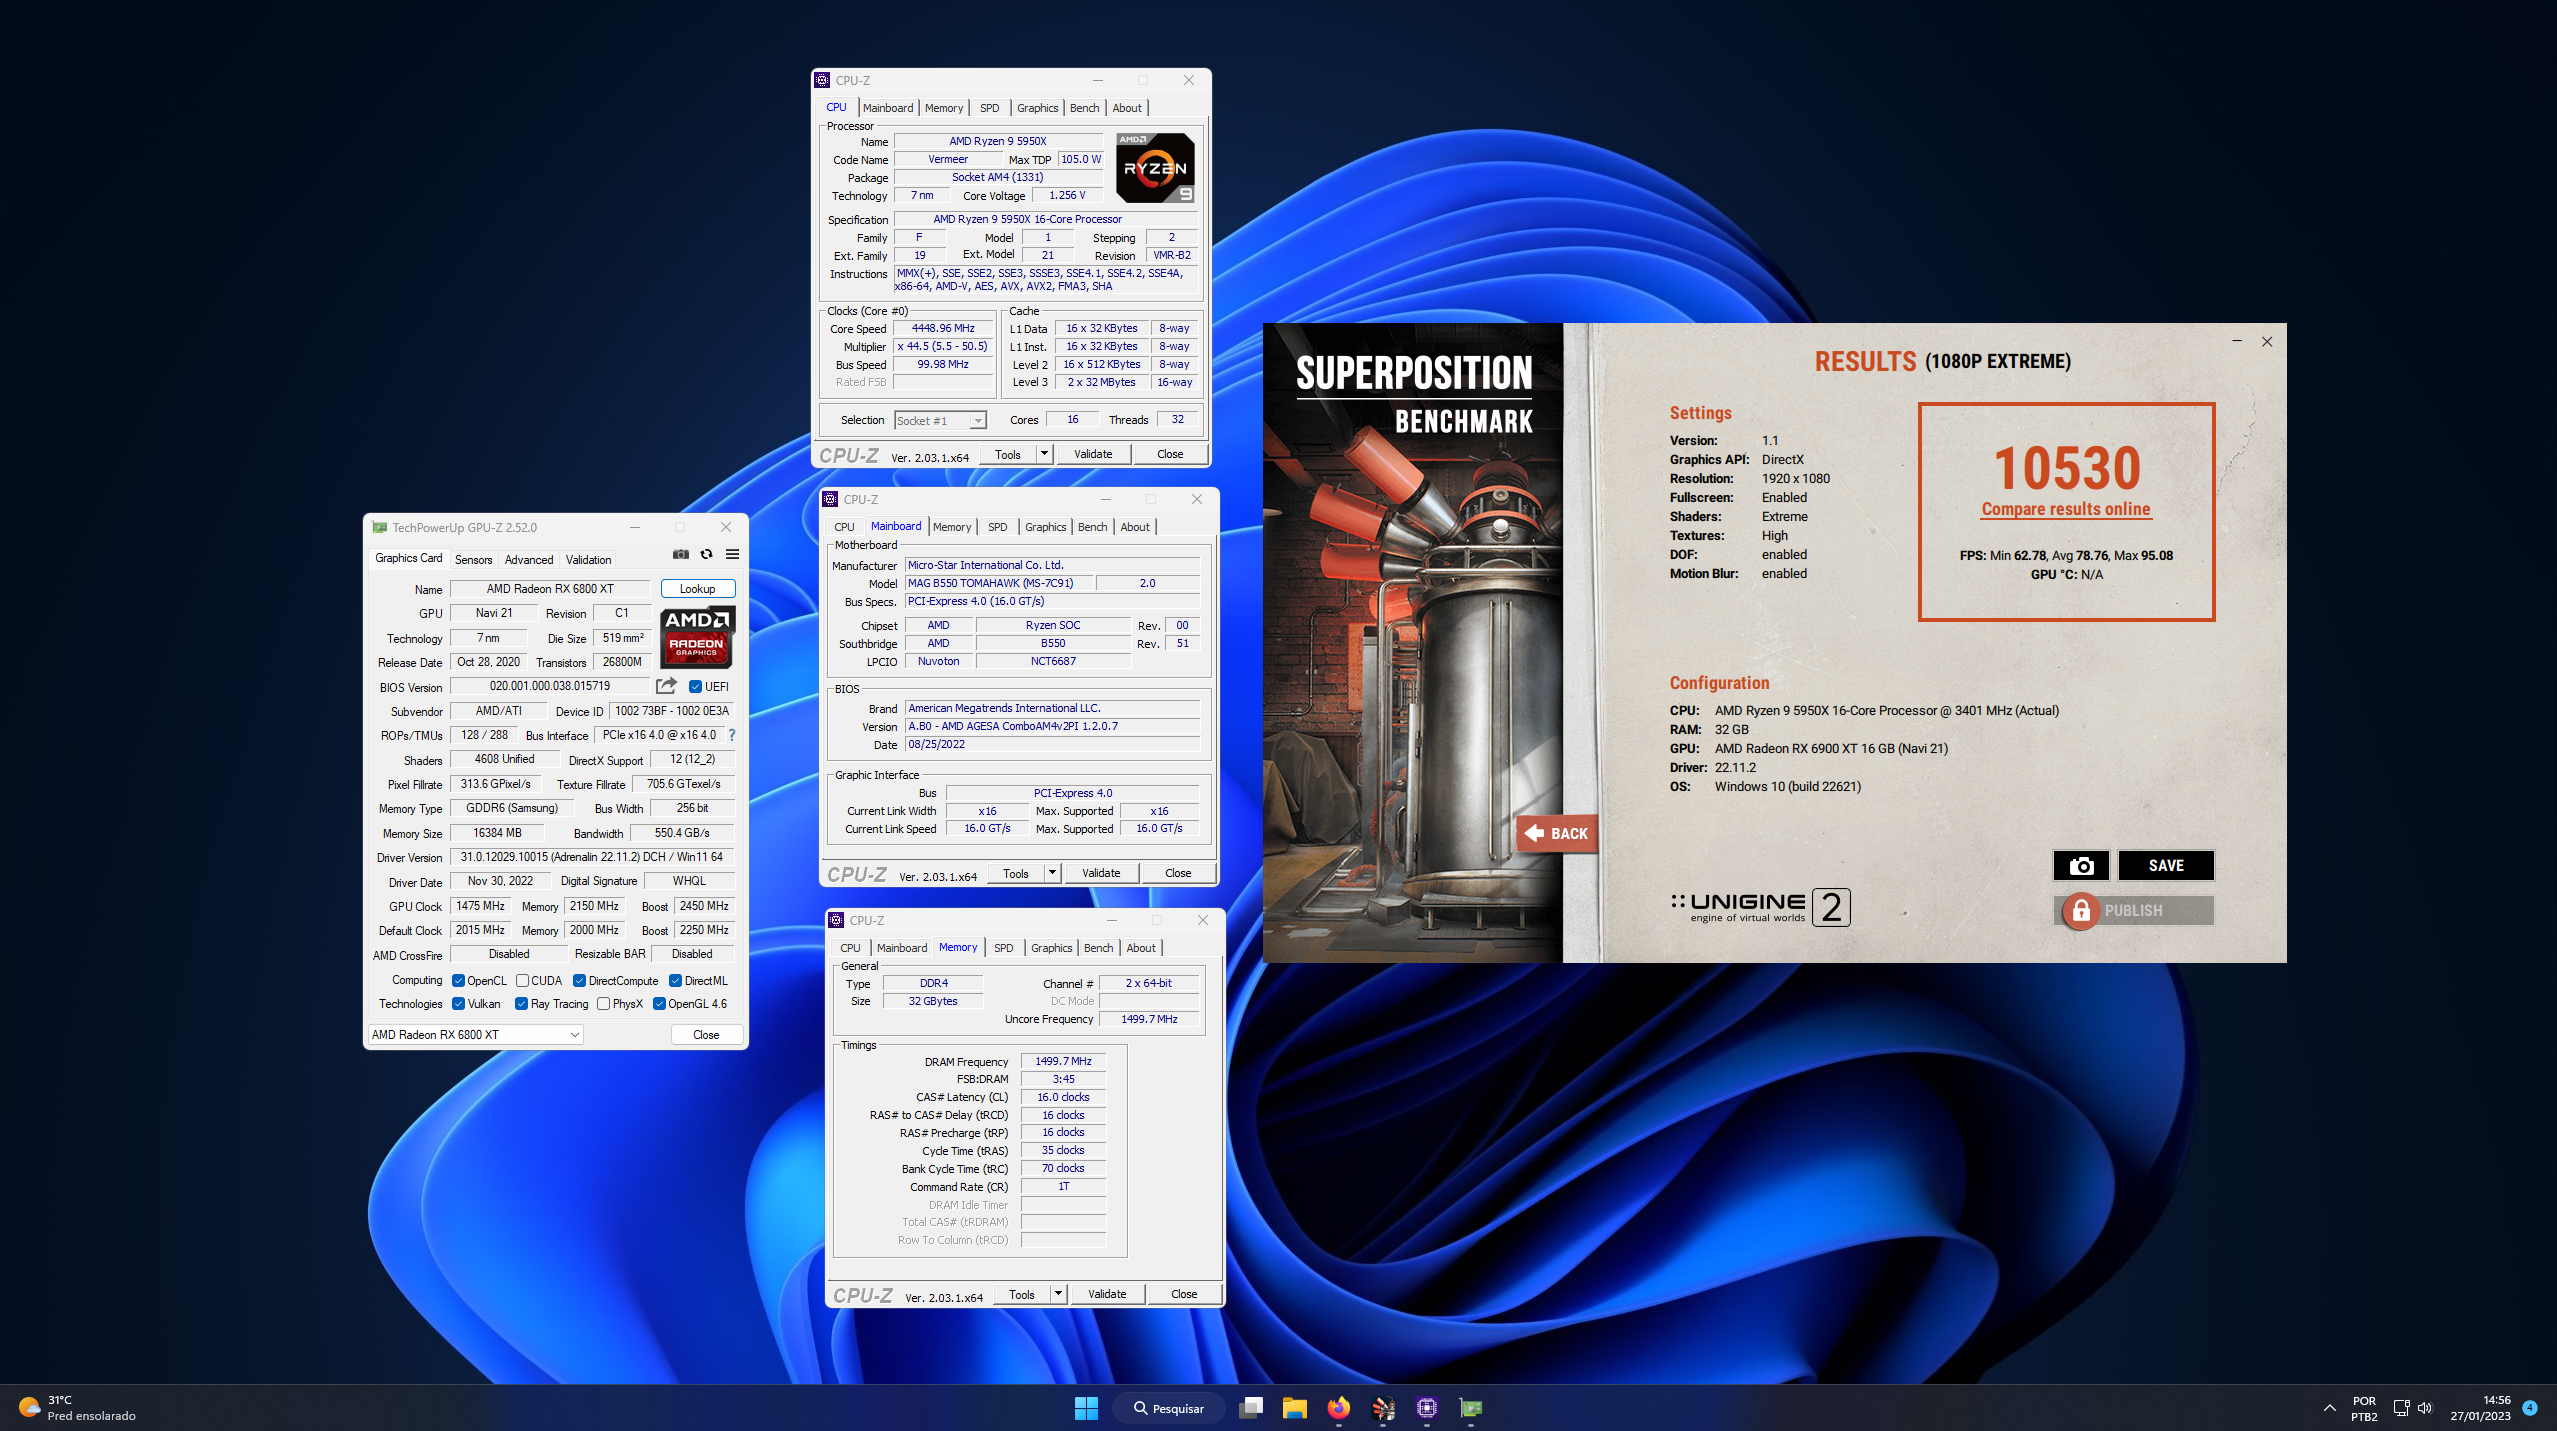The image size is (2557, 1431).
Task: Click the Bus Interface question mark icon
Action: tap(732, 735)
